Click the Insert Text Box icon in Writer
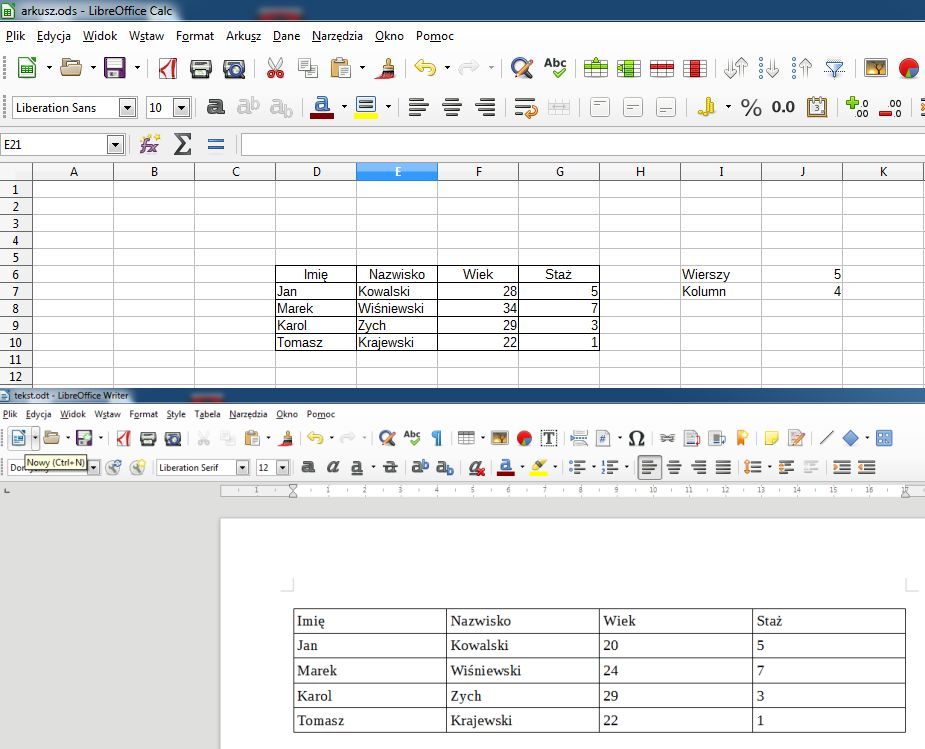 (549, 438)
